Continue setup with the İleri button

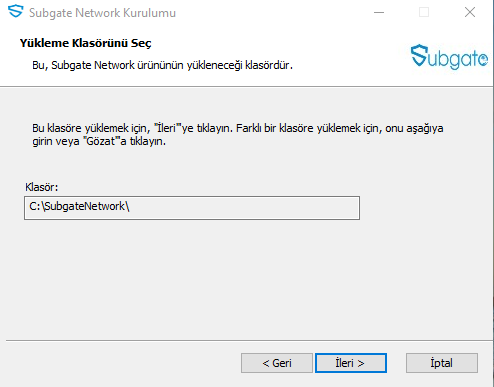(351, 363)
